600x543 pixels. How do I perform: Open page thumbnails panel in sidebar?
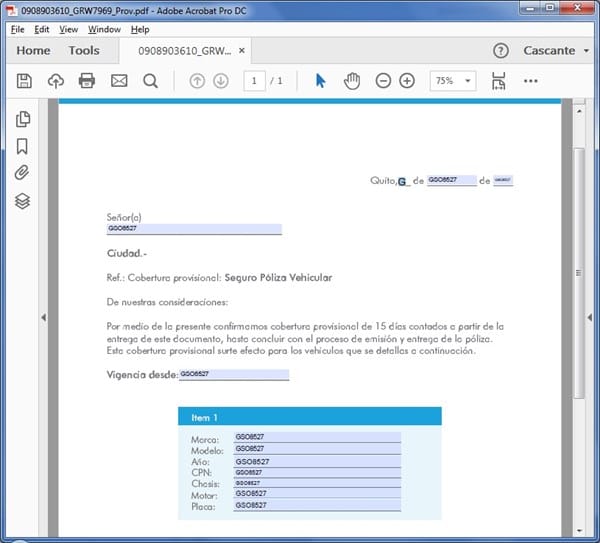pyautogui.click(x=23, y=120)
